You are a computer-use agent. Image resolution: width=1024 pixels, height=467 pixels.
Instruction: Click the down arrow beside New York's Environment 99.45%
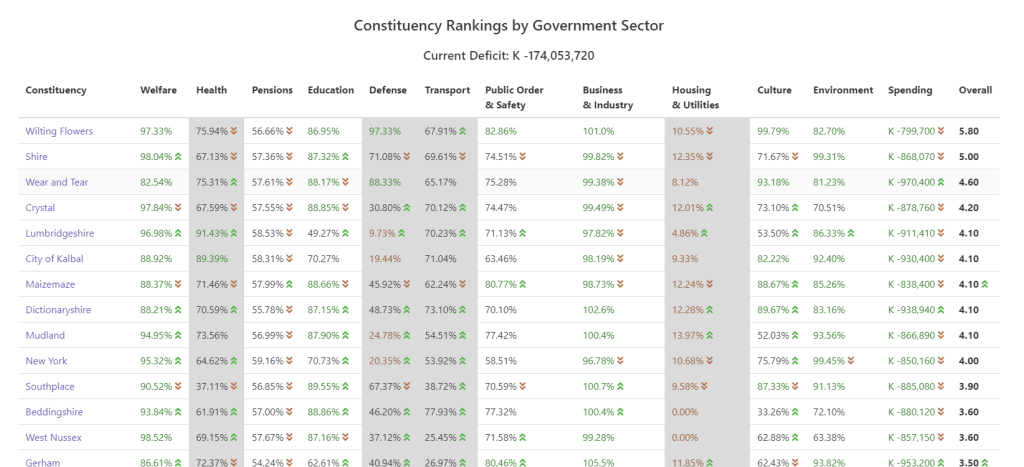tap(867, 362)
